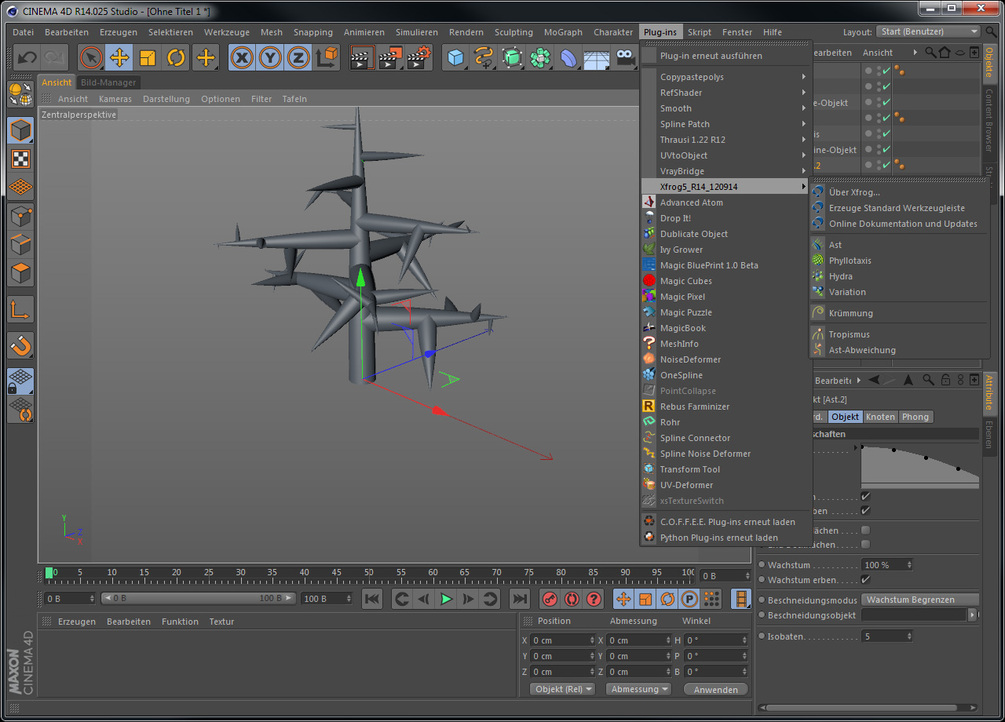1005x722 pixels.
Task: Click the Wachstum percentage stepper arrows
Action: click(x=909, y=565)
